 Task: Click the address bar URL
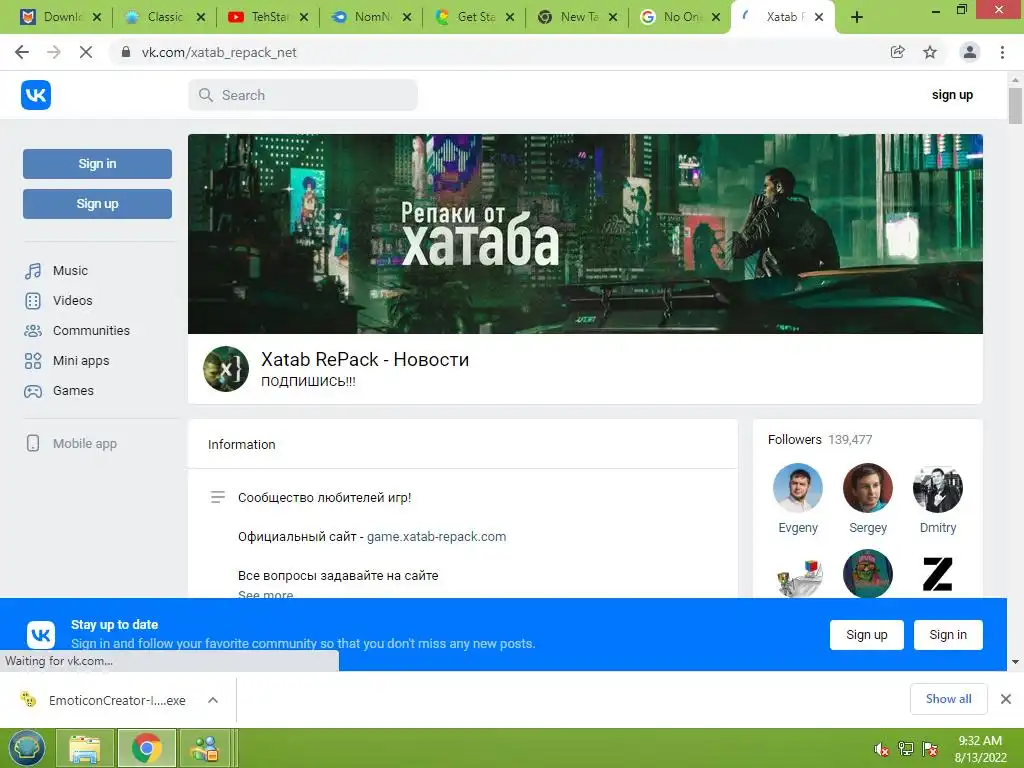219,52
